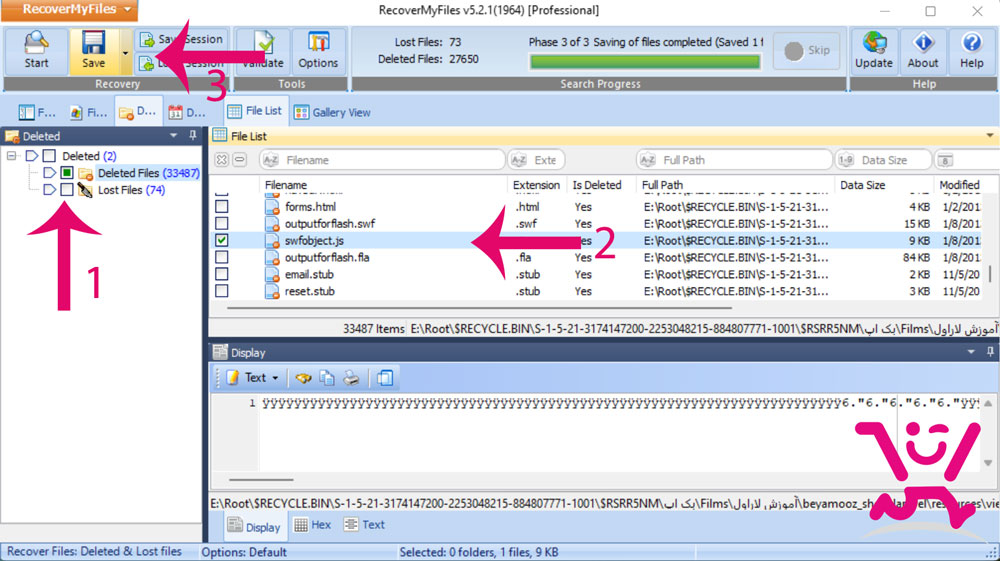This screenshot has width=1000, height=561.
Task: Click the copy icon in Display toolbar
Action: pos(327,377)
